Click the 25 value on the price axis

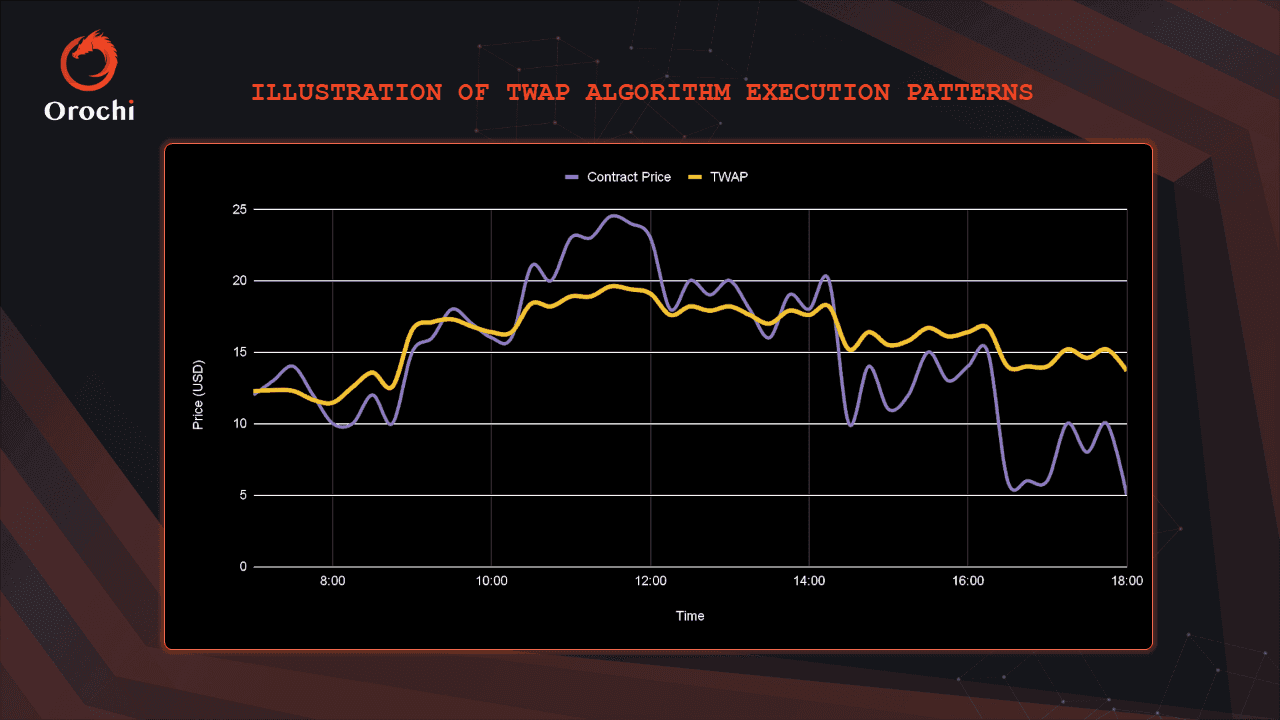pos(239,210)
